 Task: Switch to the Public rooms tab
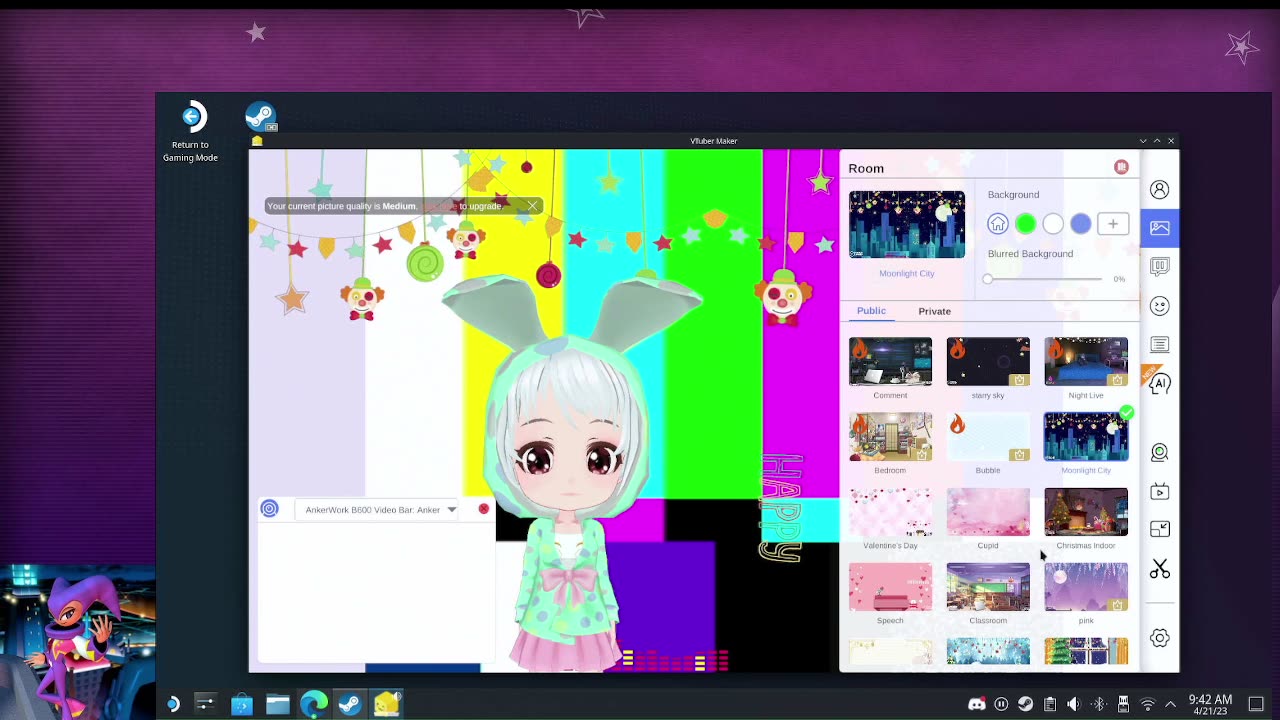tap(871, 311)
